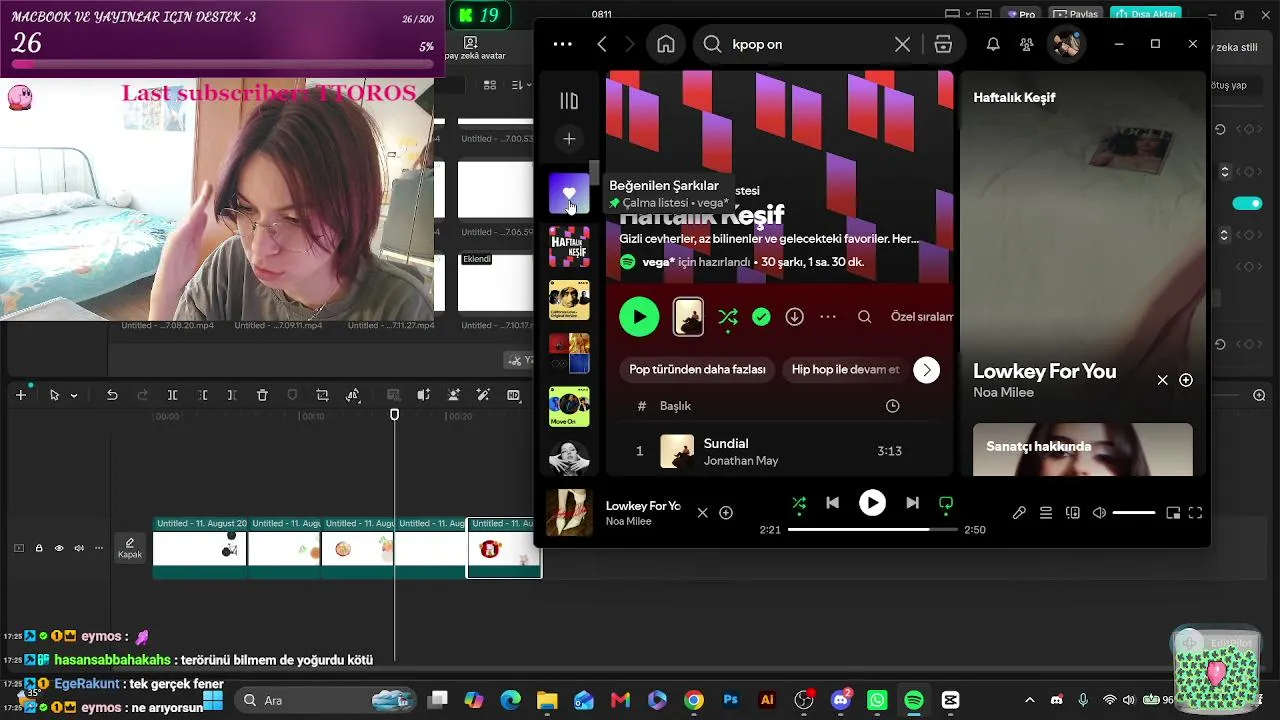Image resolution: width=1280 pixels, height=720 pixels.
Task: Connect to a device
Action: 1073,513
